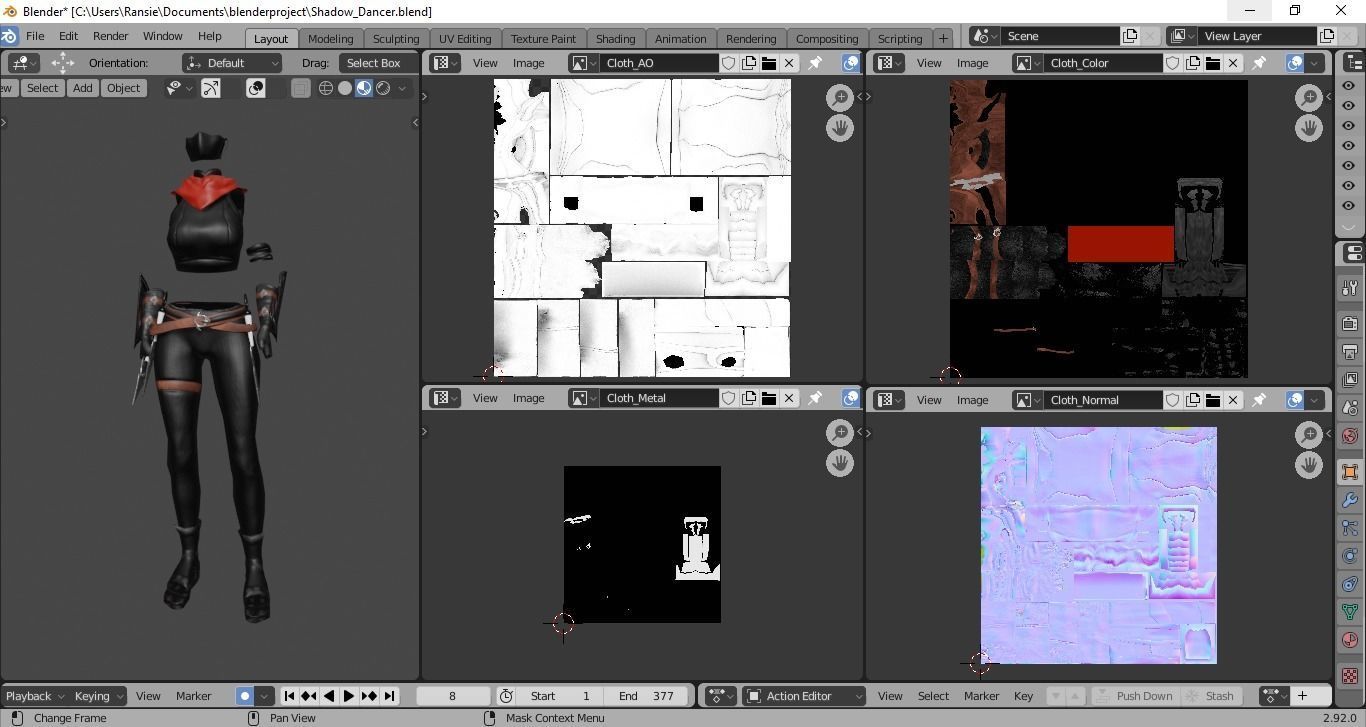
Task: Add a new workspace with plus button
Action: (943, 38)
